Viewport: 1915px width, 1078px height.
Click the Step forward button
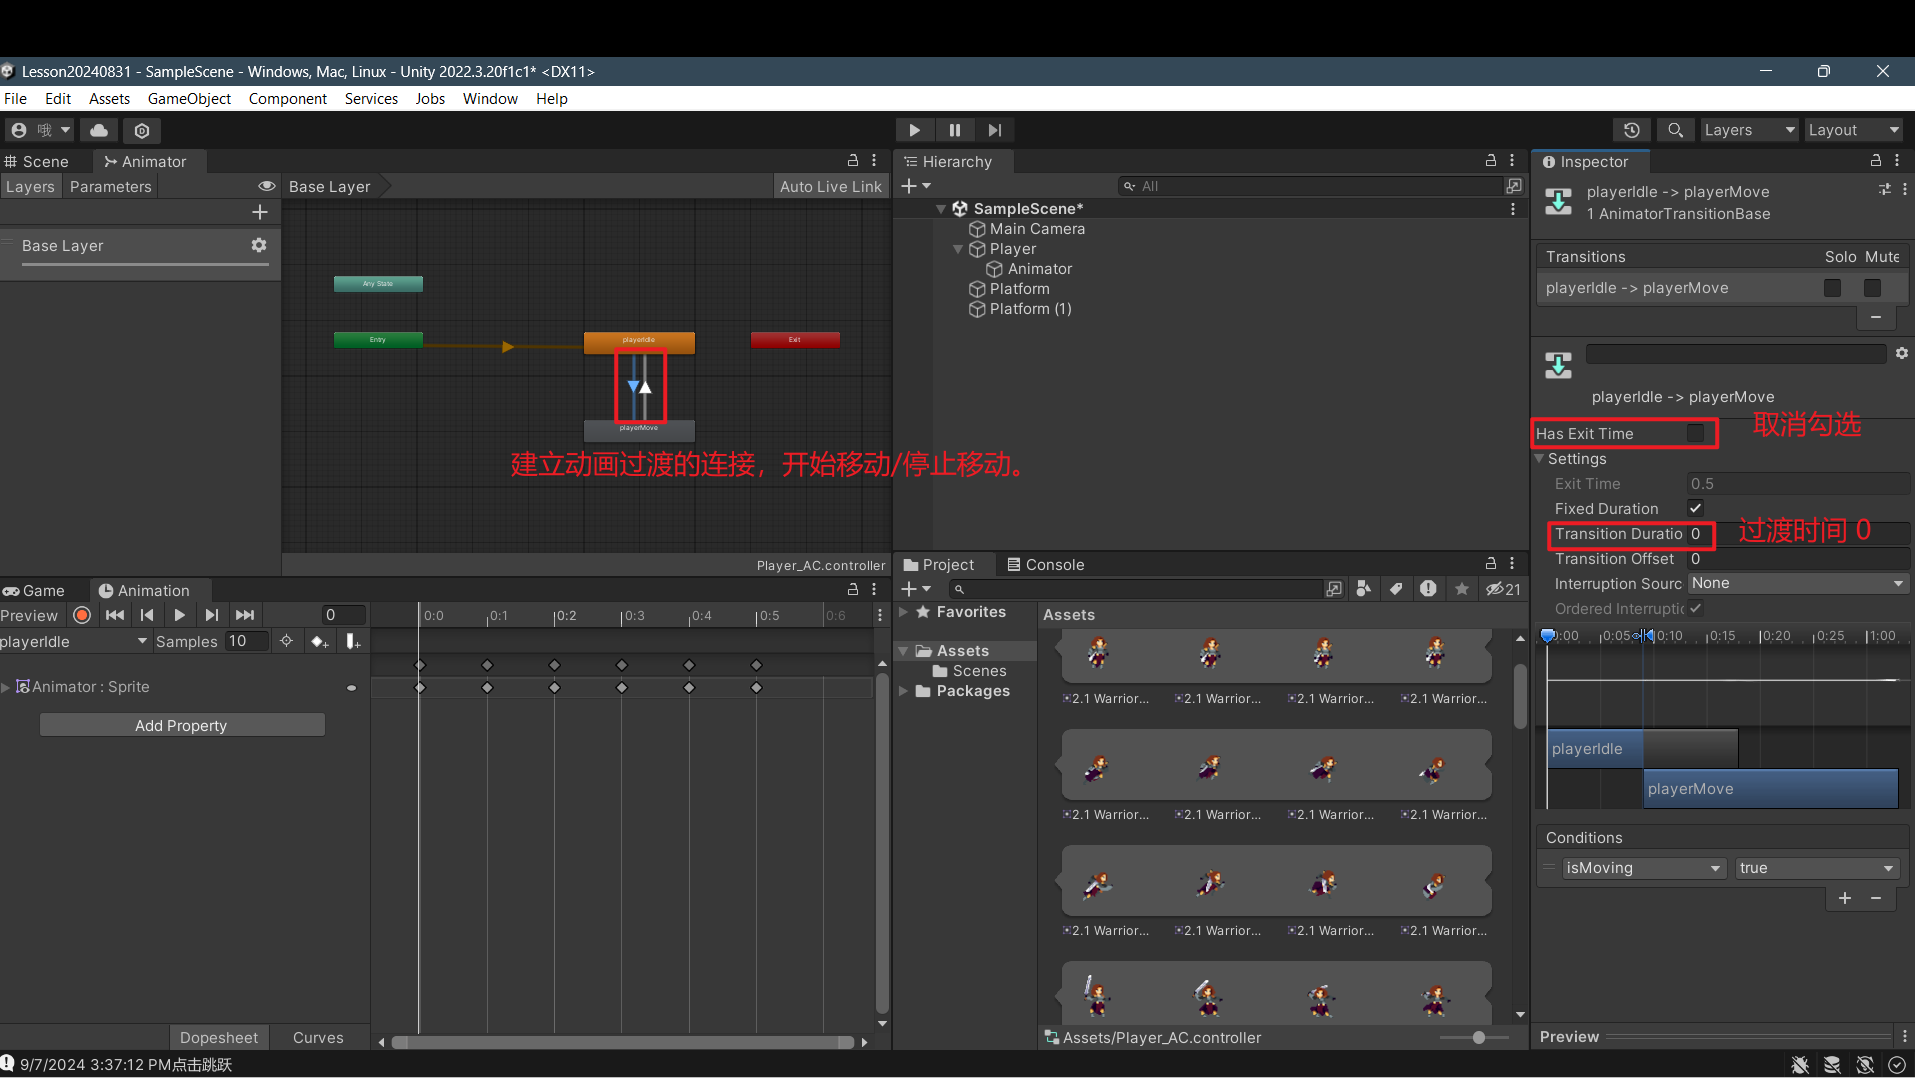tap(994, 130)
